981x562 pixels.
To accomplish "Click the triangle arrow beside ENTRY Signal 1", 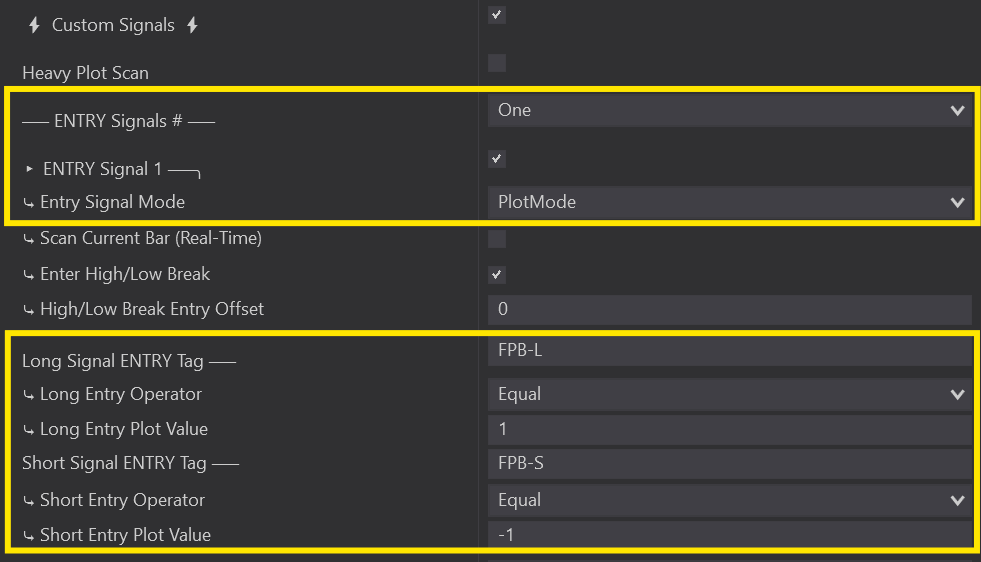I will (30, 169).
